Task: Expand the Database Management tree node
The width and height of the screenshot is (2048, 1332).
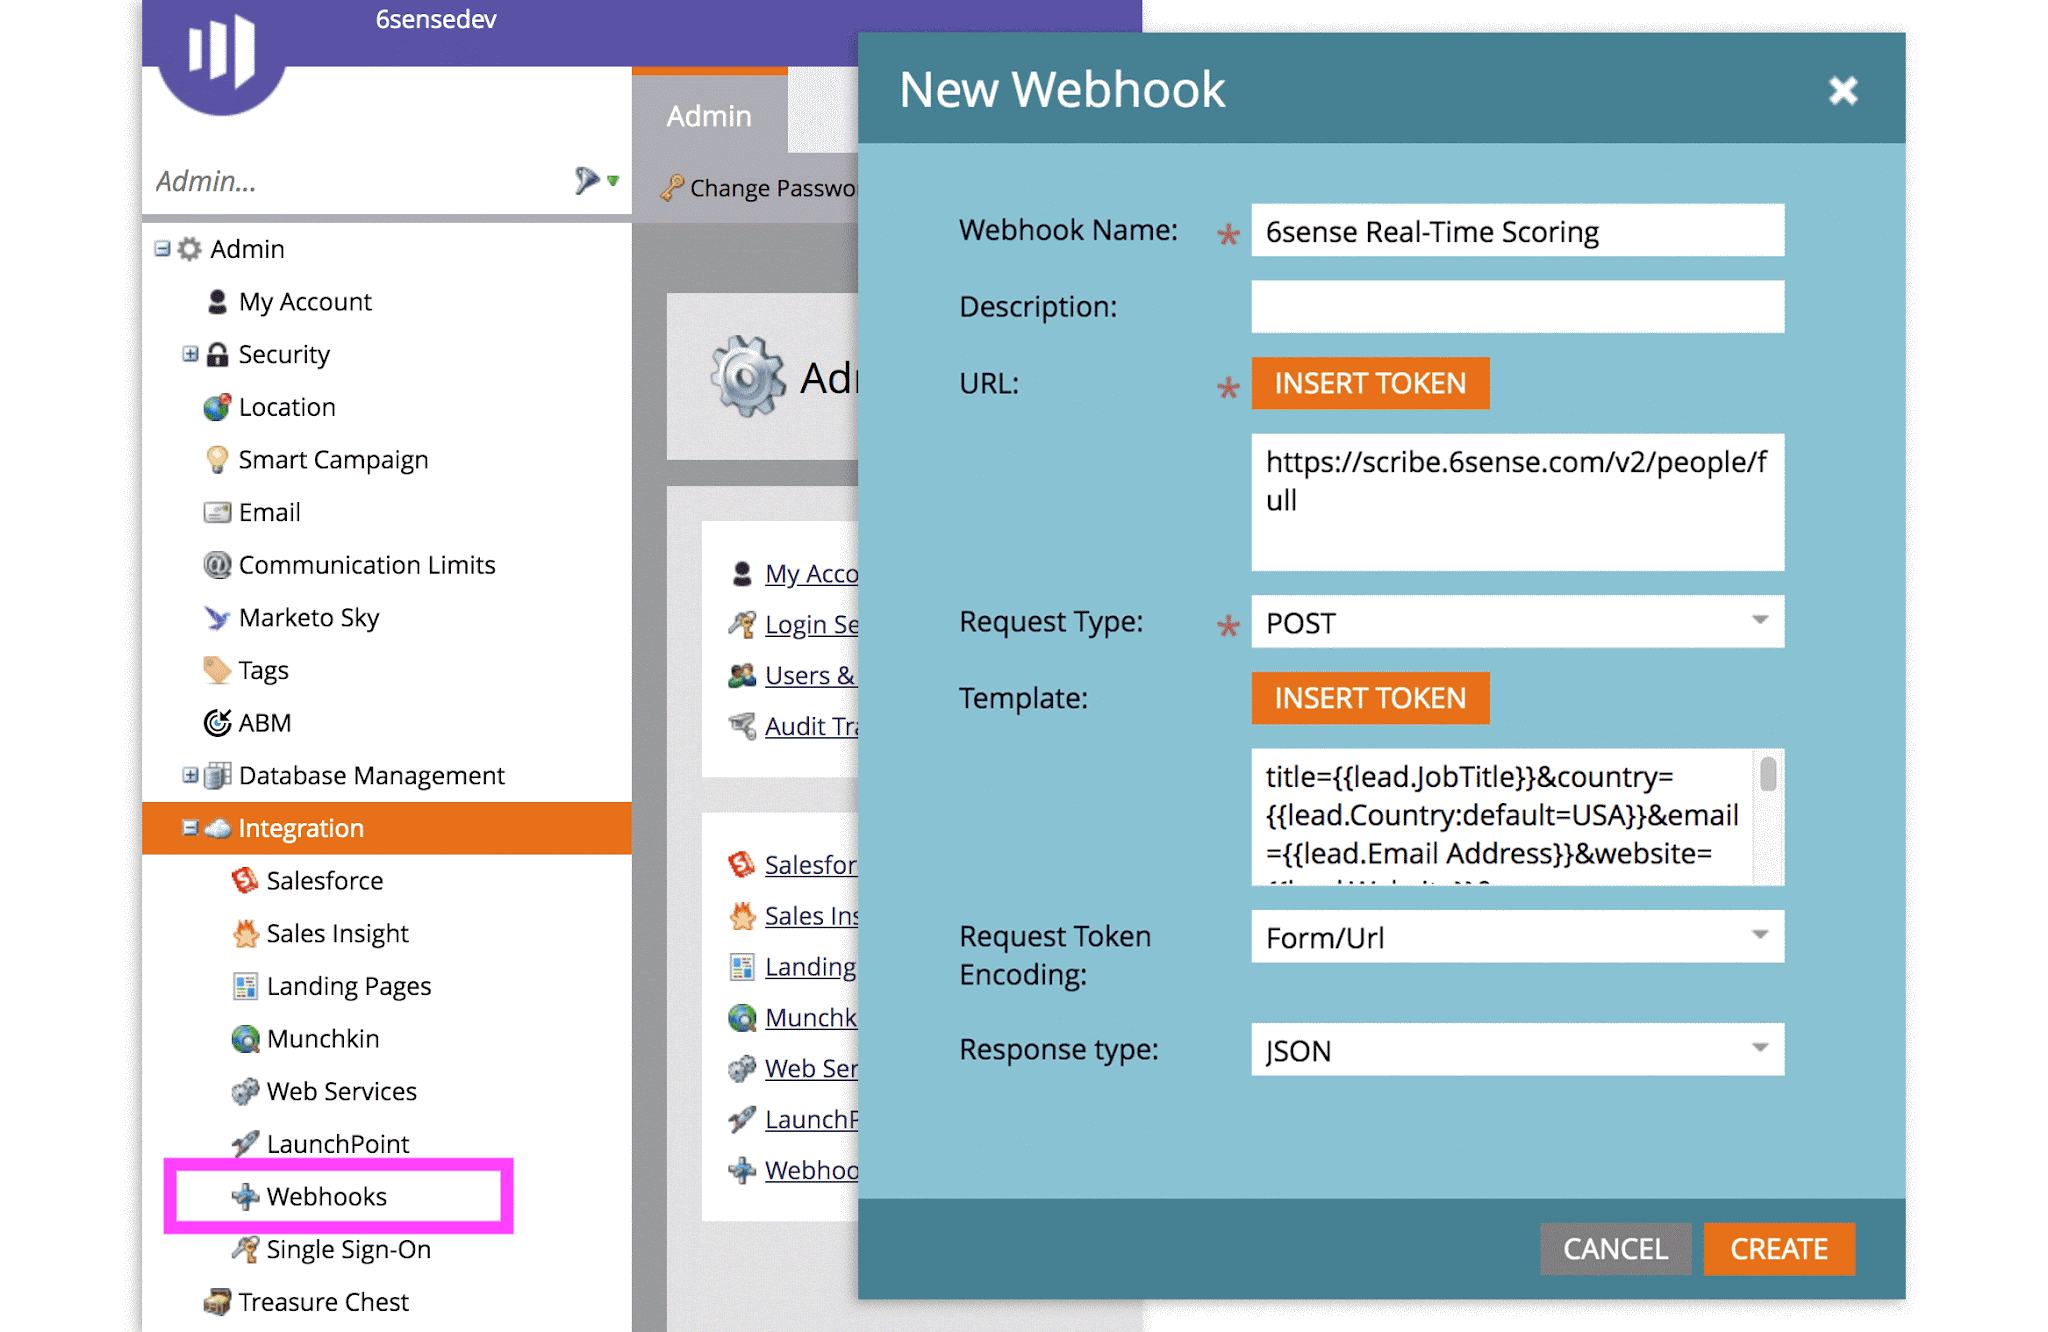Action: [190, 775]
